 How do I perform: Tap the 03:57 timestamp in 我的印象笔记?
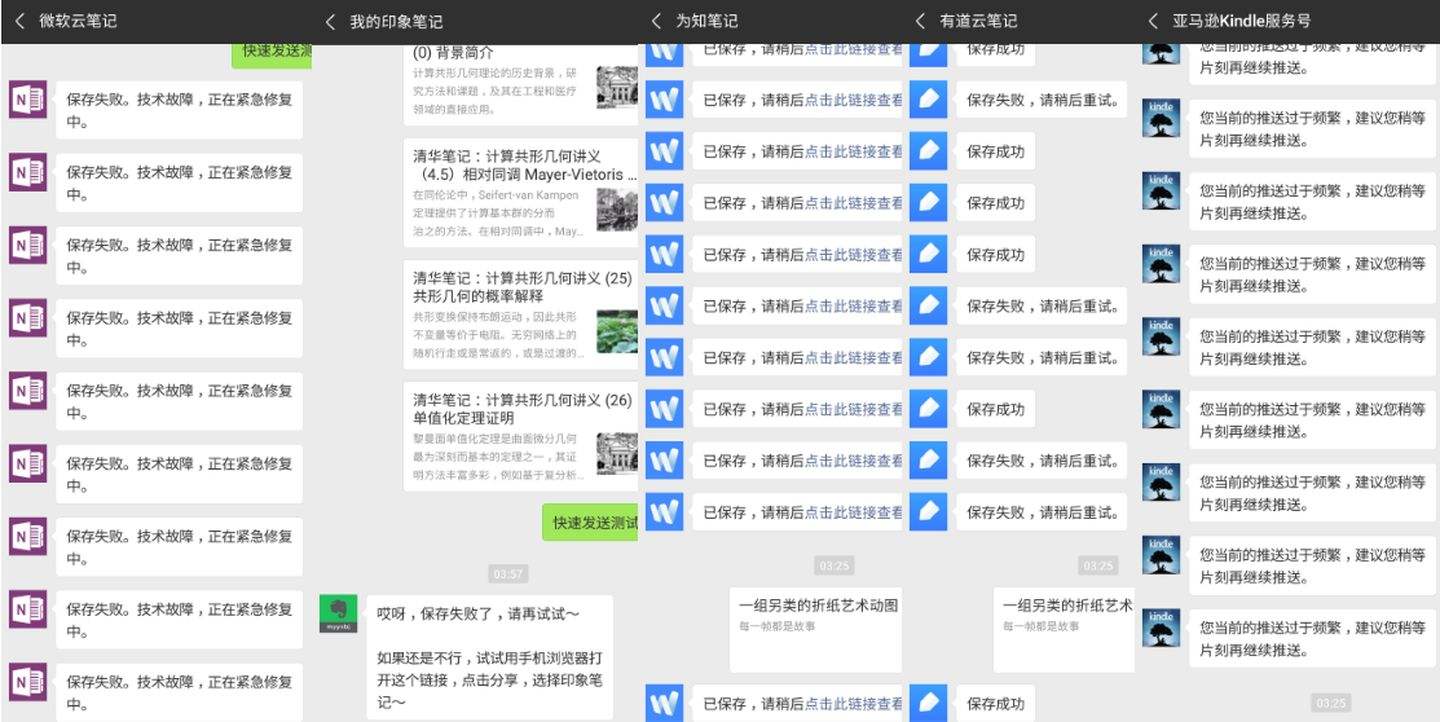click(508, 574)
